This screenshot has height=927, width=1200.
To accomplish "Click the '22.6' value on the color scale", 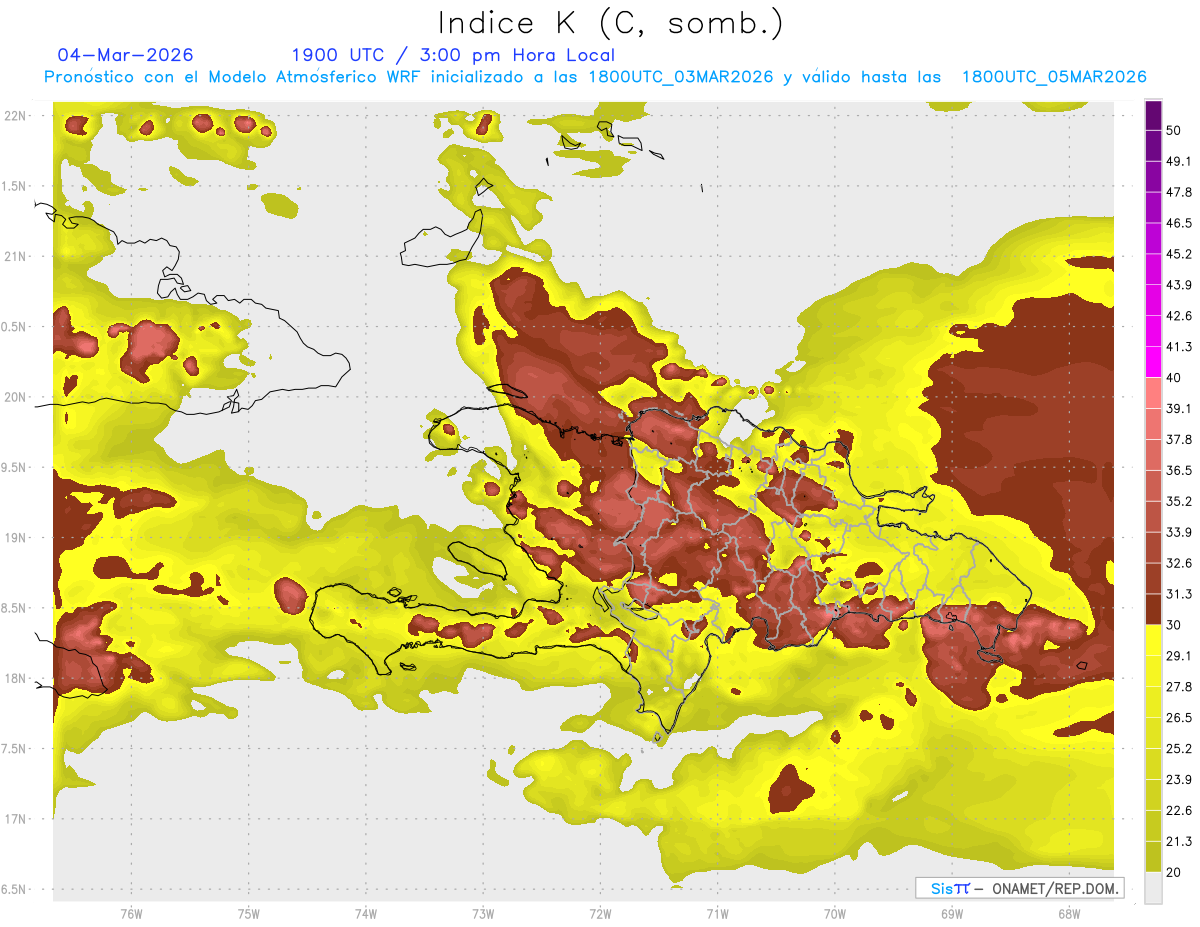I will tap(1179, 810).
